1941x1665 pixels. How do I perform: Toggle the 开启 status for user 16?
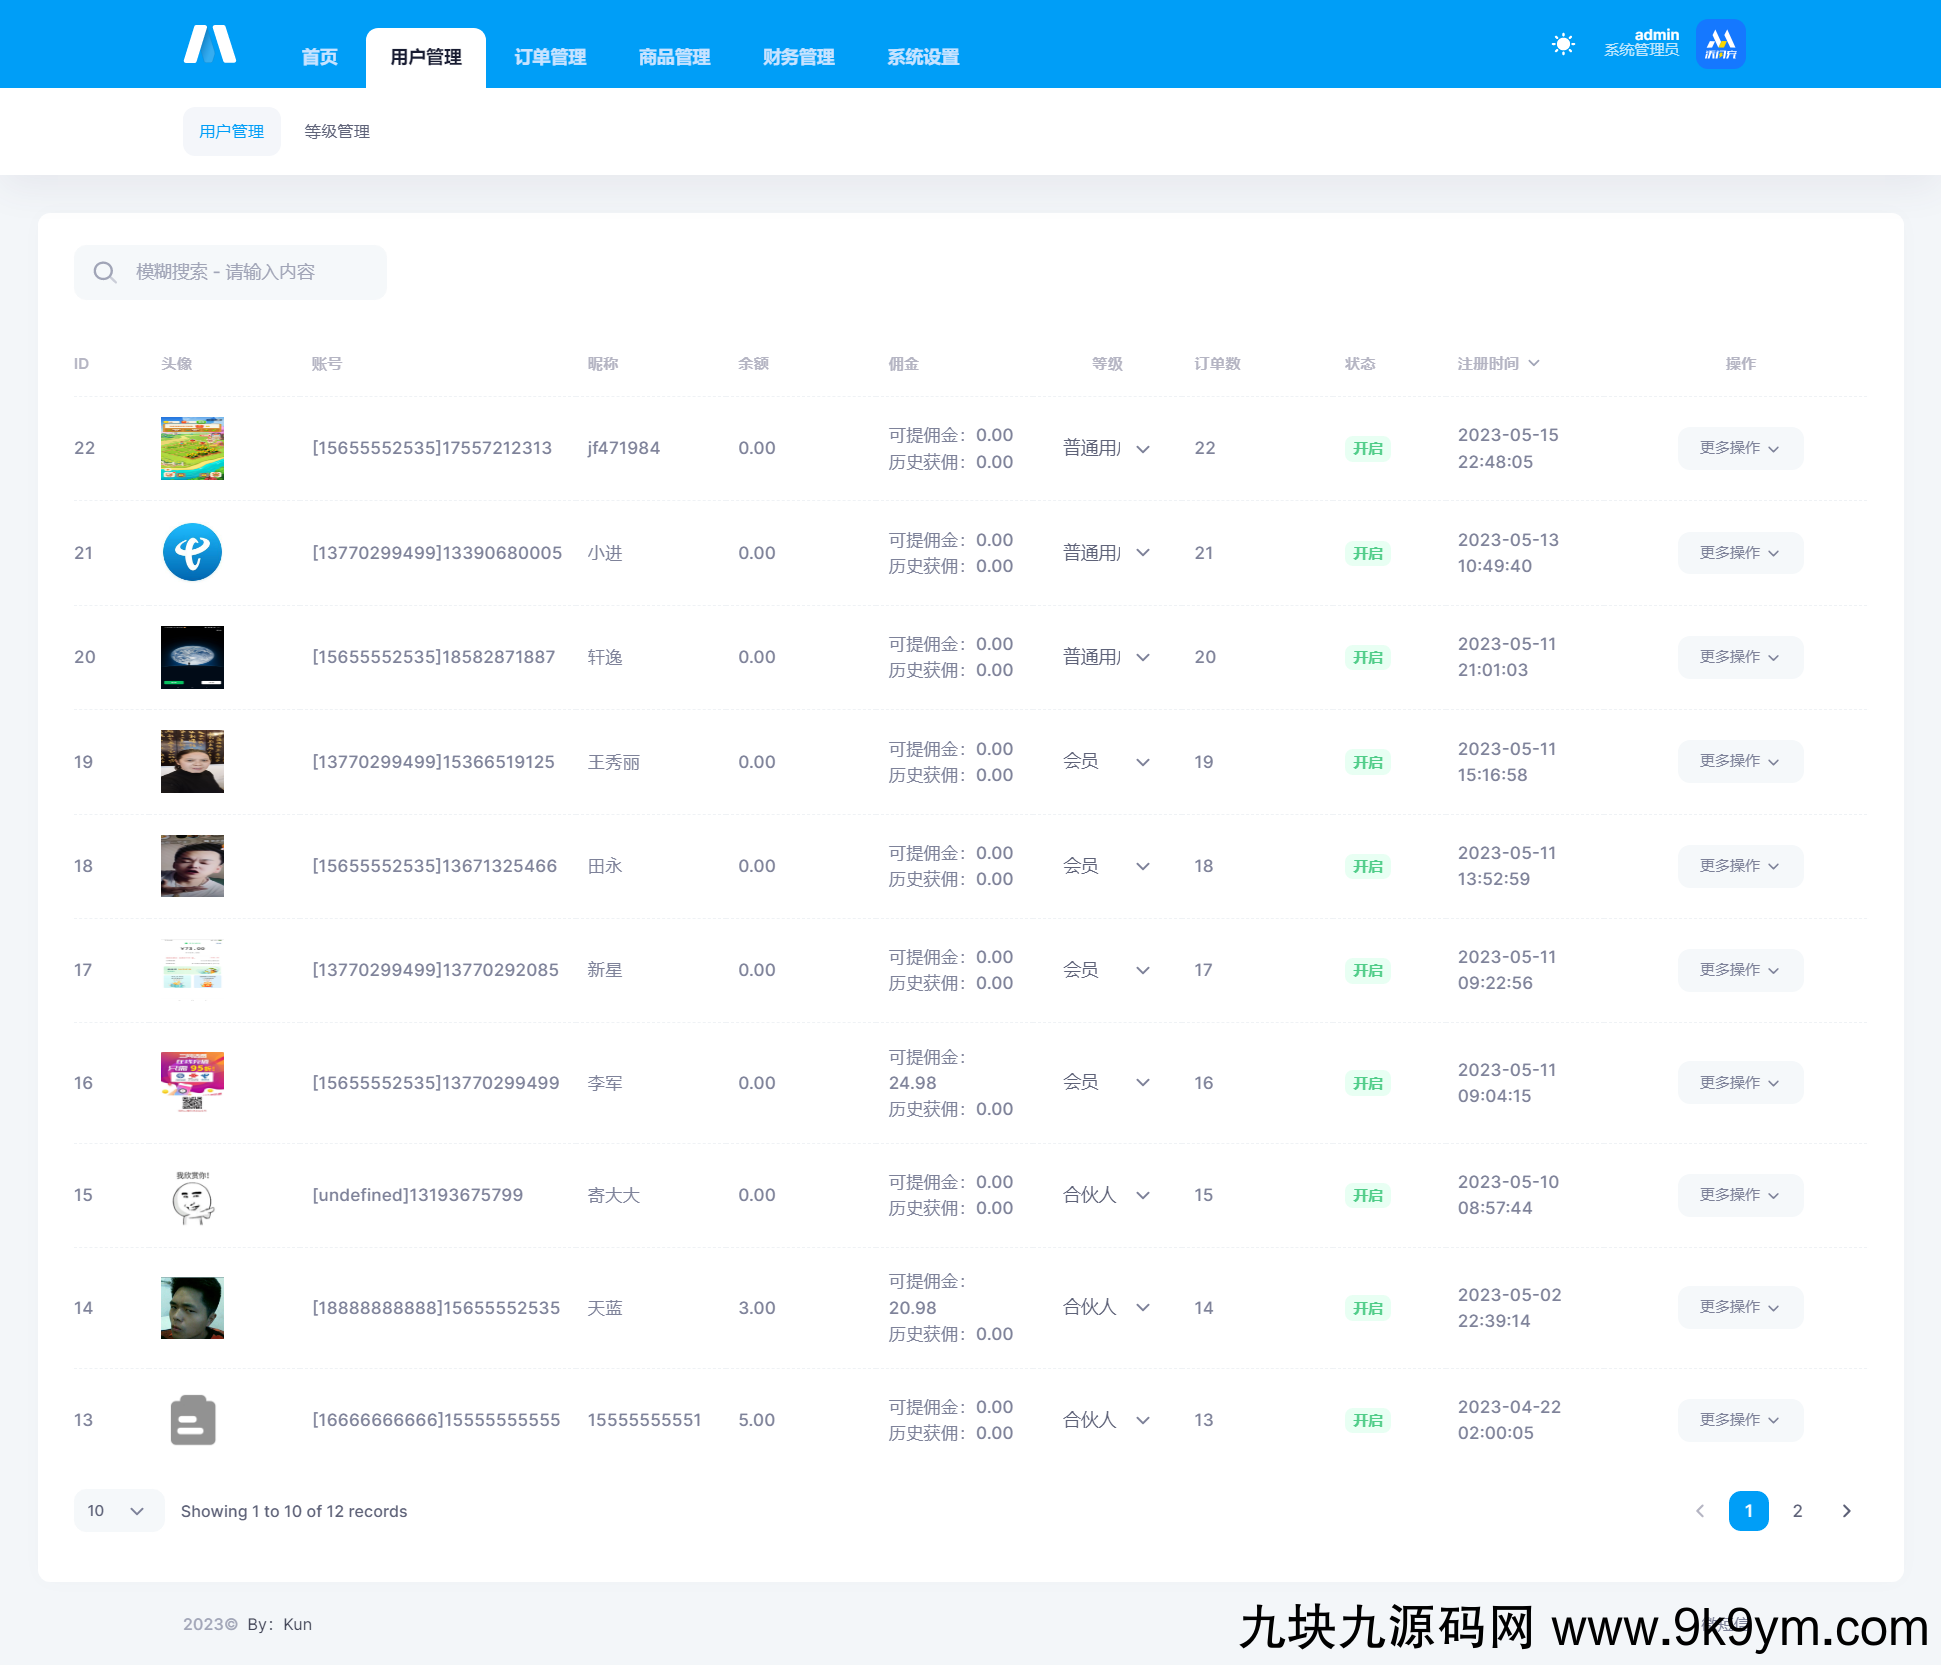[1367, 1083]
